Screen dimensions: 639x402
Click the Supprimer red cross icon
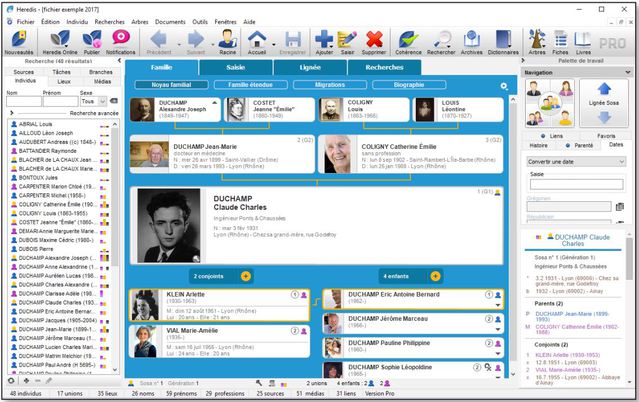coord(374,42)
